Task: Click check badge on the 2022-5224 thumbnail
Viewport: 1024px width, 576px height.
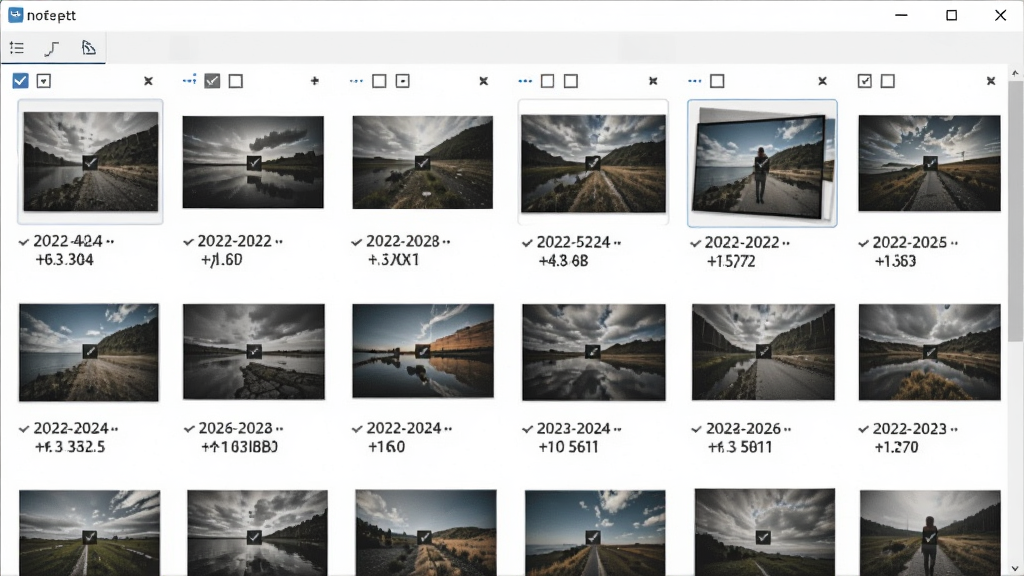Action: click(x=592, y=163)
